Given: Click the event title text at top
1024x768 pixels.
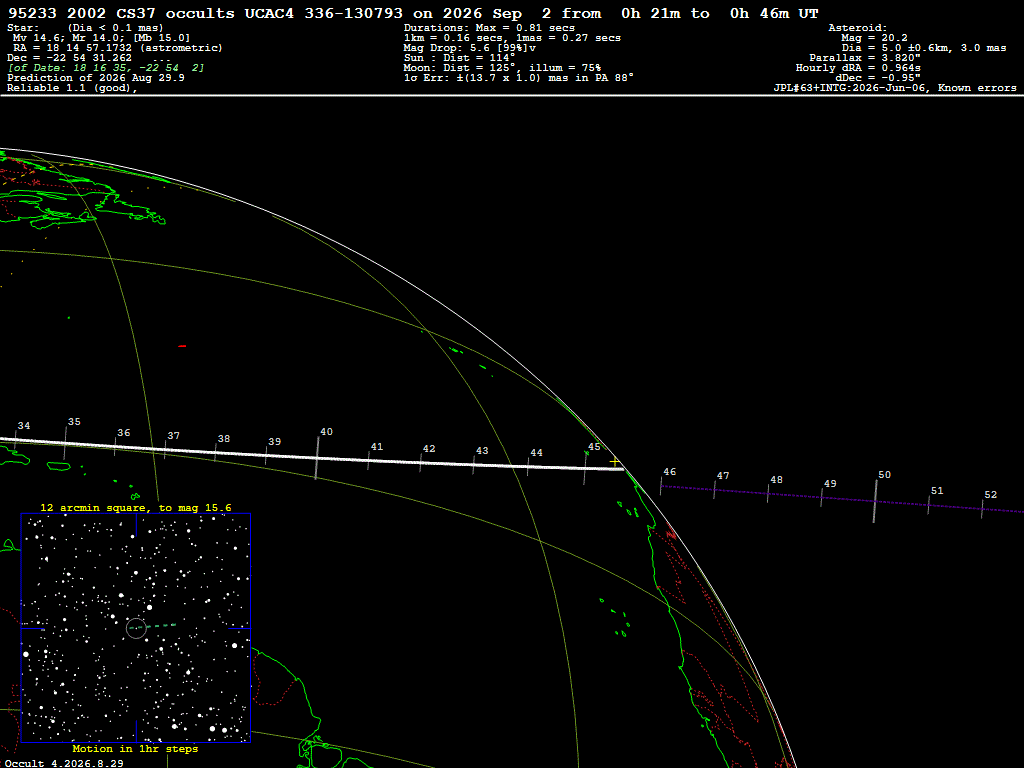Looking at the screenshot, I should 413,13.
